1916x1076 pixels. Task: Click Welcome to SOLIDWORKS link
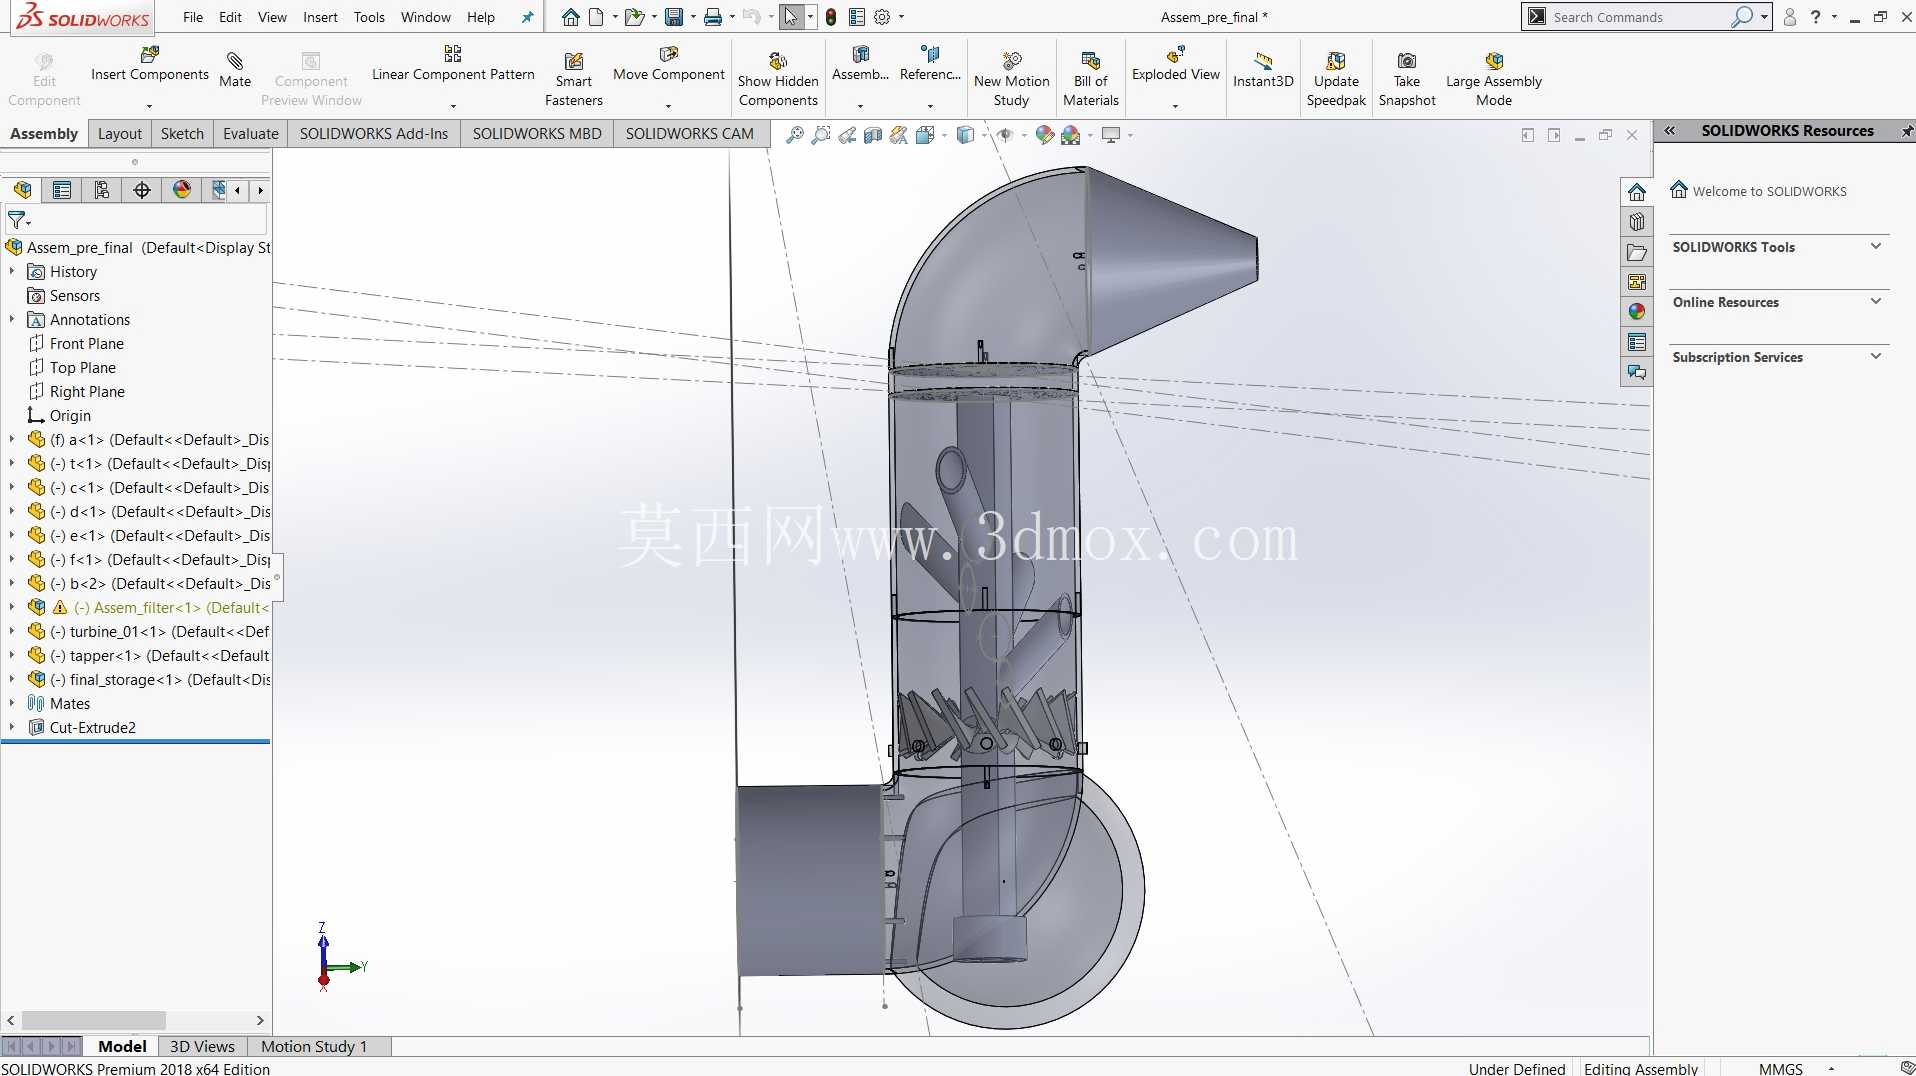[x=1769, y=191]
